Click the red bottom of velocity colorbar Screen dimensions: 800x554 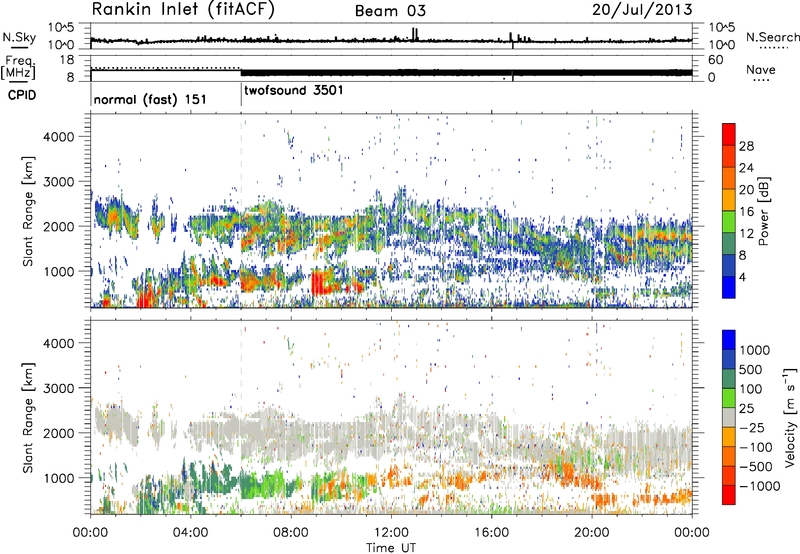point(729,495)
